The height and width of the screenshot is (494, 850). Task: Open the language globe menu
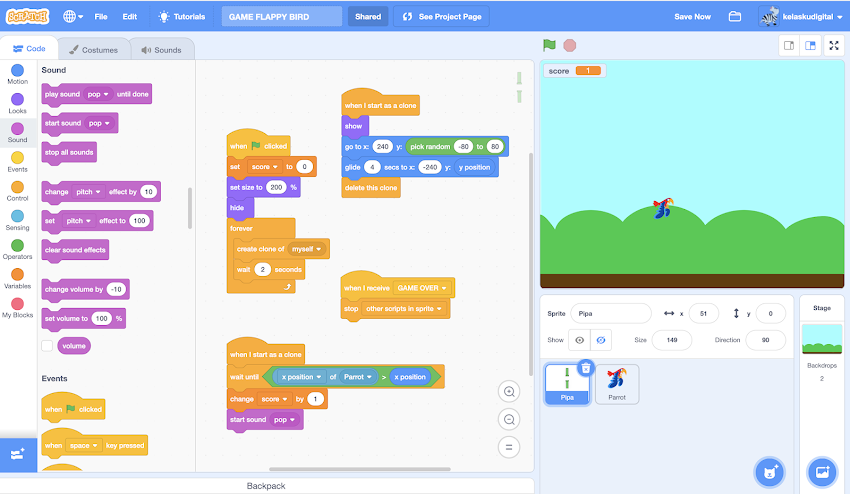coord(73,16)
